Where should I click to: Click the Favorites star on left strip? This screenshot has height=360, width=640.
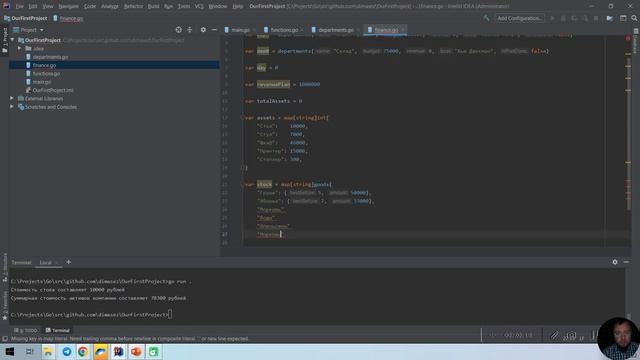click(x=5, y=318)
